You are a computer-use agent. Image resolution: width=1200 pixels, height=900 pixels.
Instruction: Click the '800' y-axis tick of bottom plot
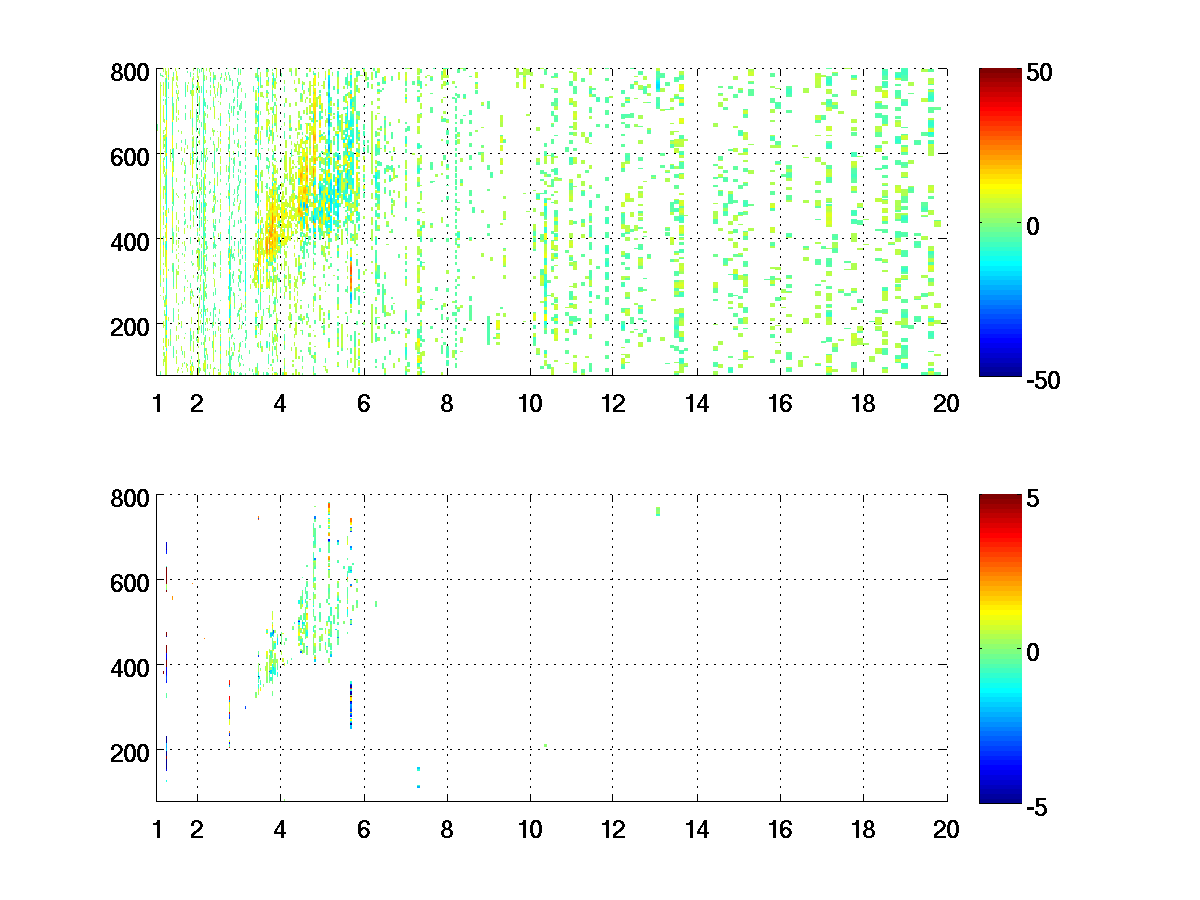tap(130, 497)
